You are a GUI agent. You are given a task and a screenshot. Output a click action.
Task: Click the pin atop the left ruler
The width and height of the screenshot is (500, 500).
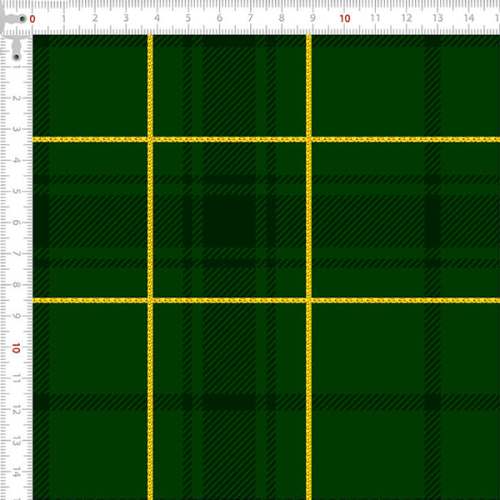[x=16, y=57]
